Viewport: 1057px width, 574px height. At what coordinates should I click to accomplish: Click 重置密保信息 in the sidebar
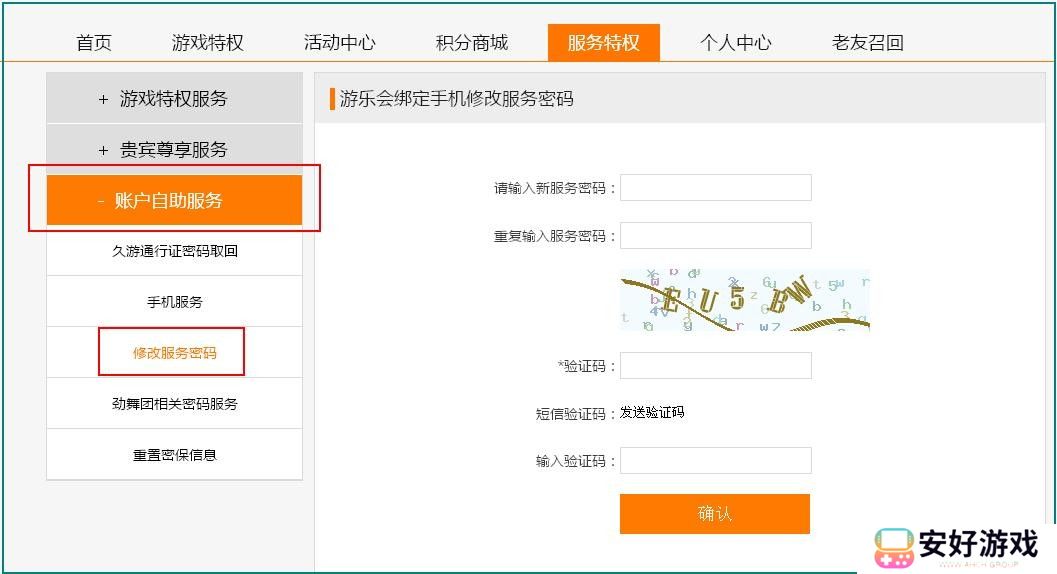click(x=174, y=455)
